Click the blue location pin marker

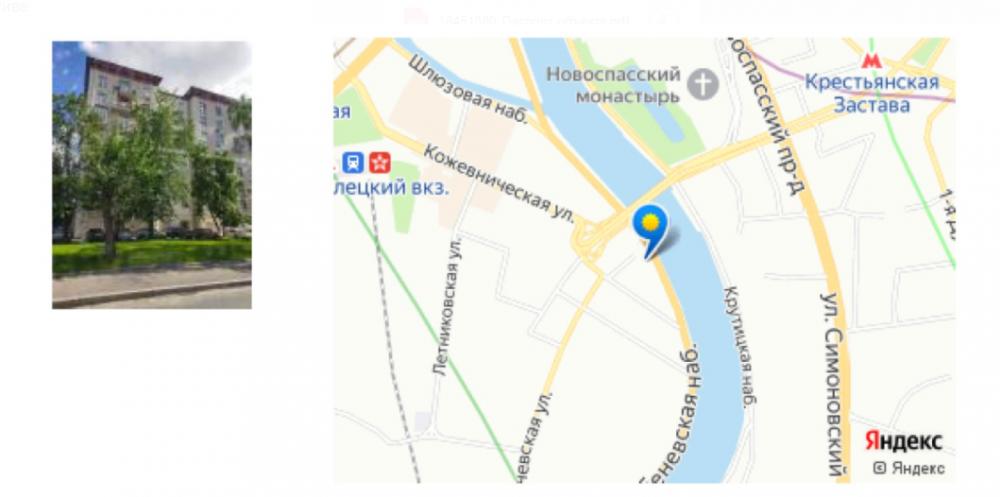[x=651, y=231]
